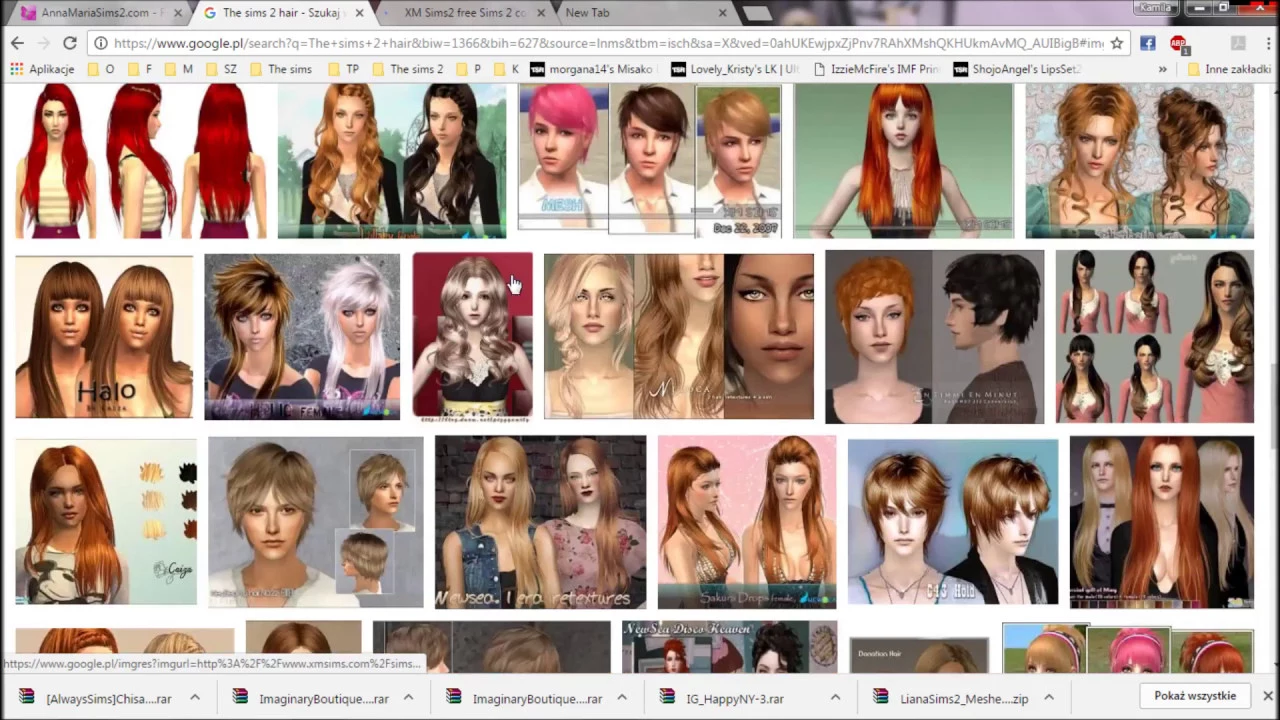Open the short orange and black hair thumbnail

[x=934, y=338]
